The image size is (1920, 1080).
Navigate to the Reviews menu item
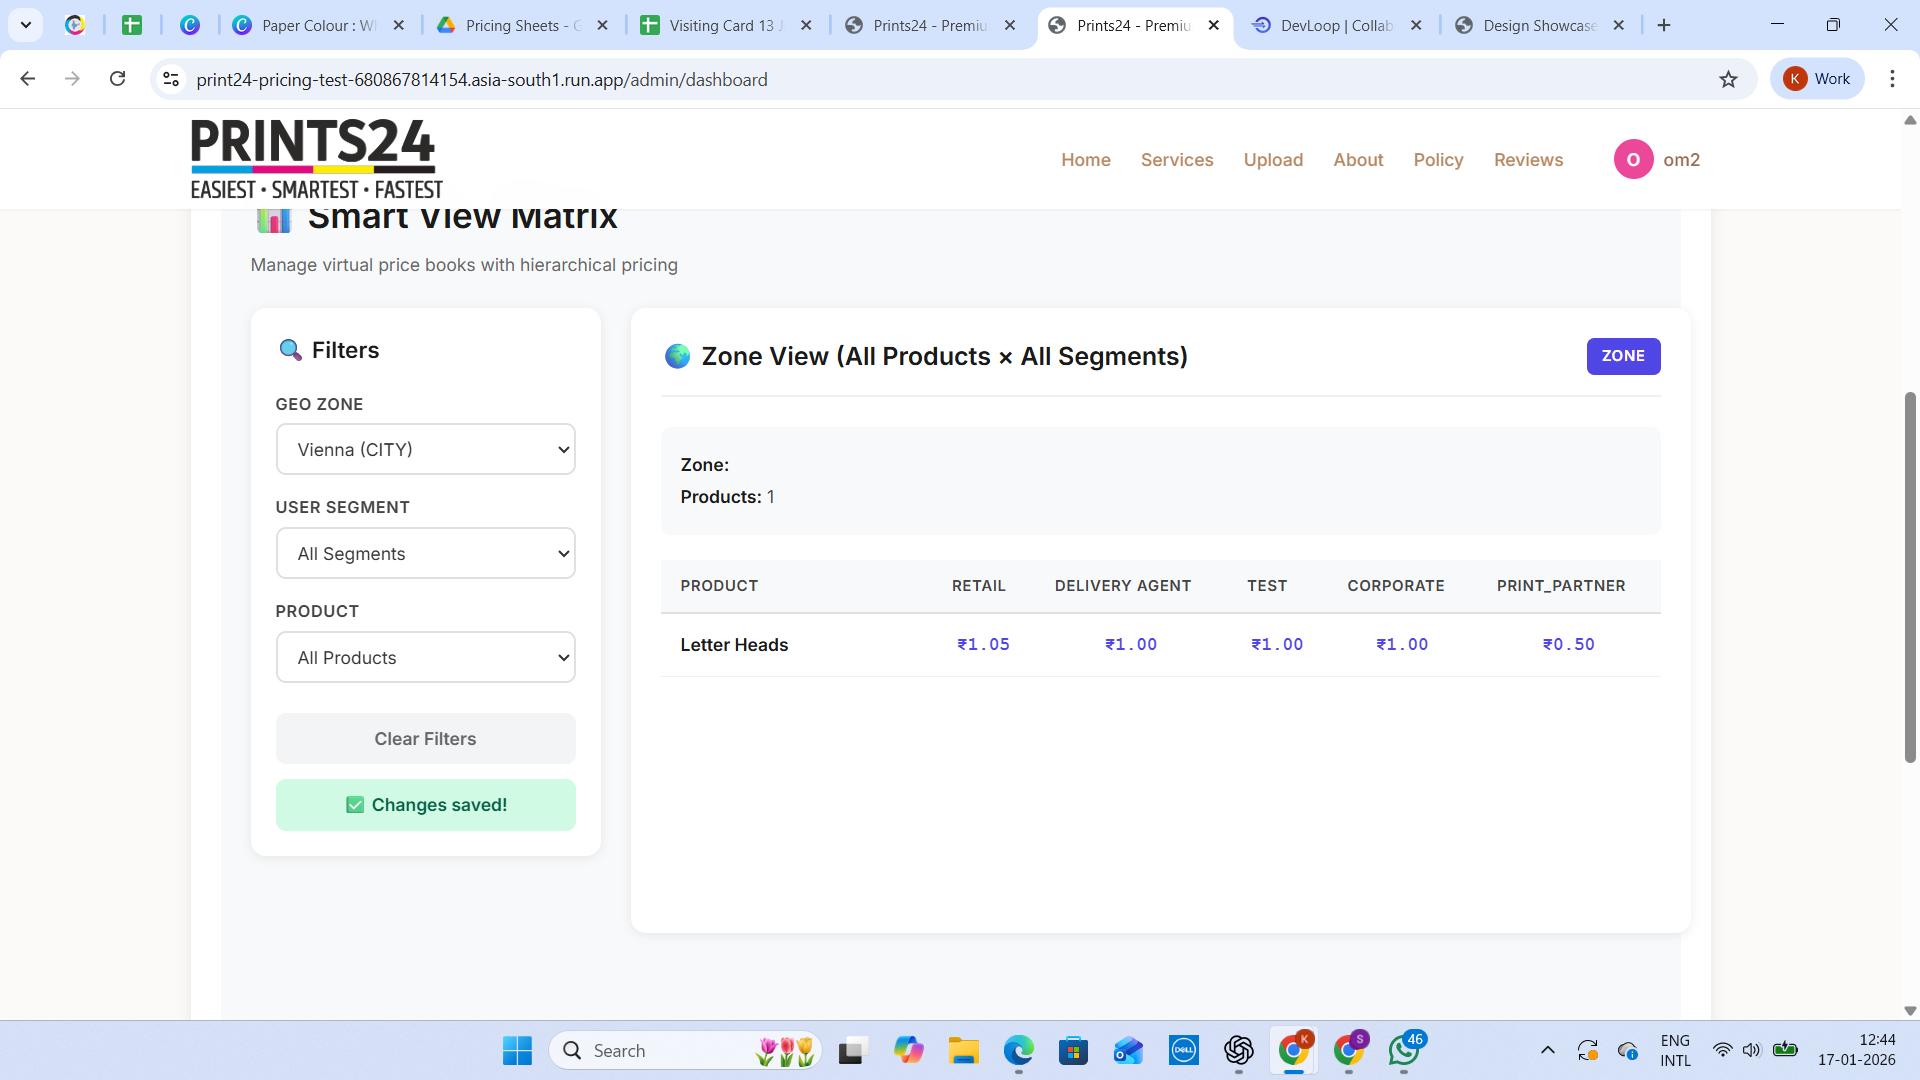(1528, 159)
